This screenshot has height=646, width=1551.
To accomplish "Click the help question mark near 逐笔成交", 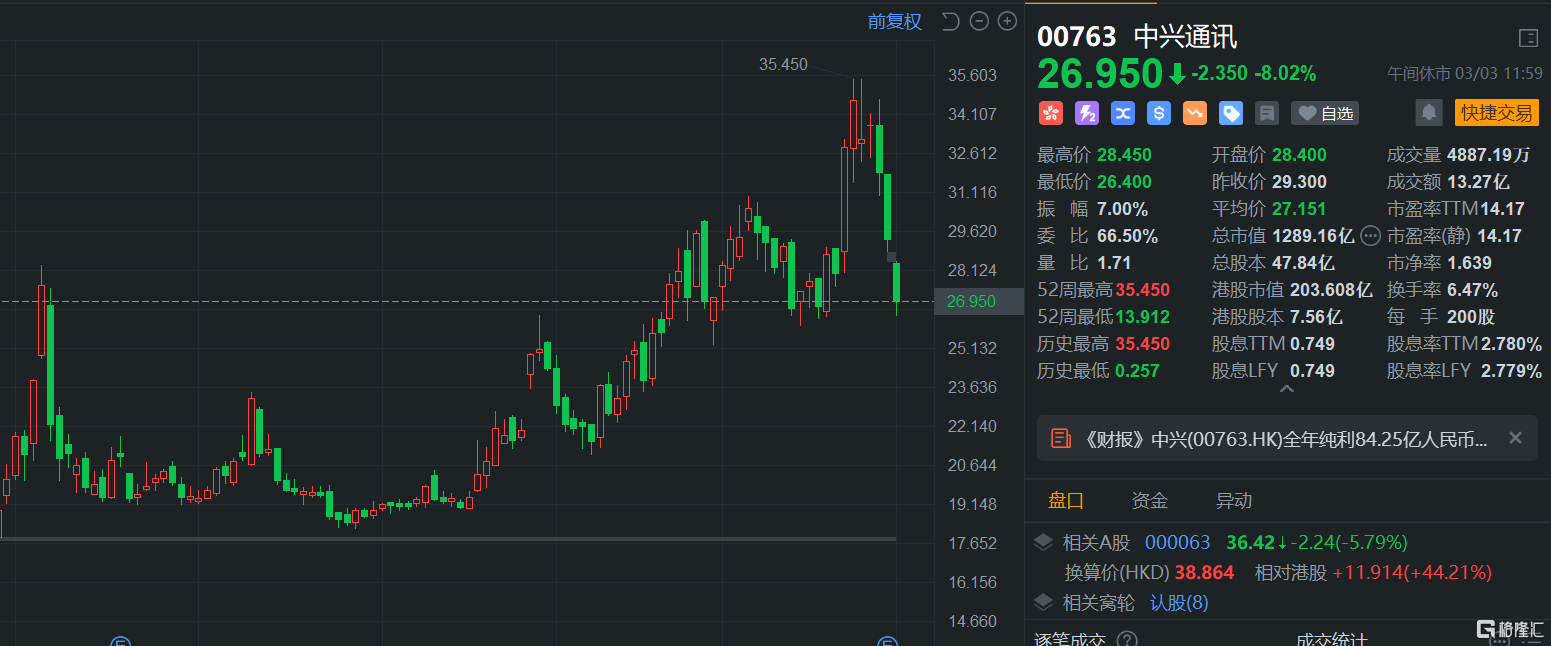I will [x=1127, y=640].
